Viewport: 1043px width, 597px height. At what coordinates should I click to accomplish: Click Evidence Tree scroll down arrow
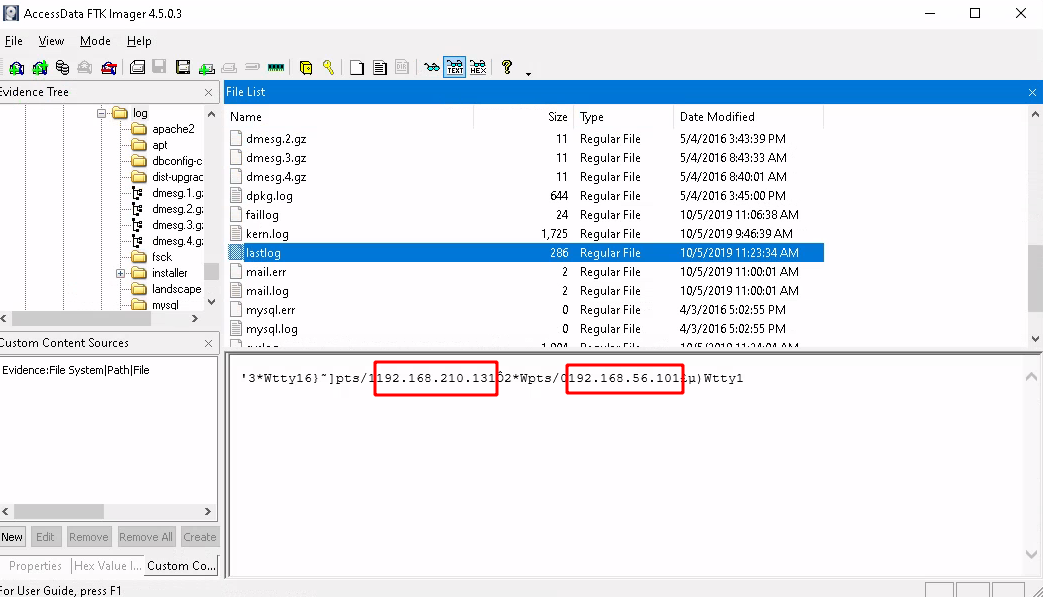click(212, 302)
